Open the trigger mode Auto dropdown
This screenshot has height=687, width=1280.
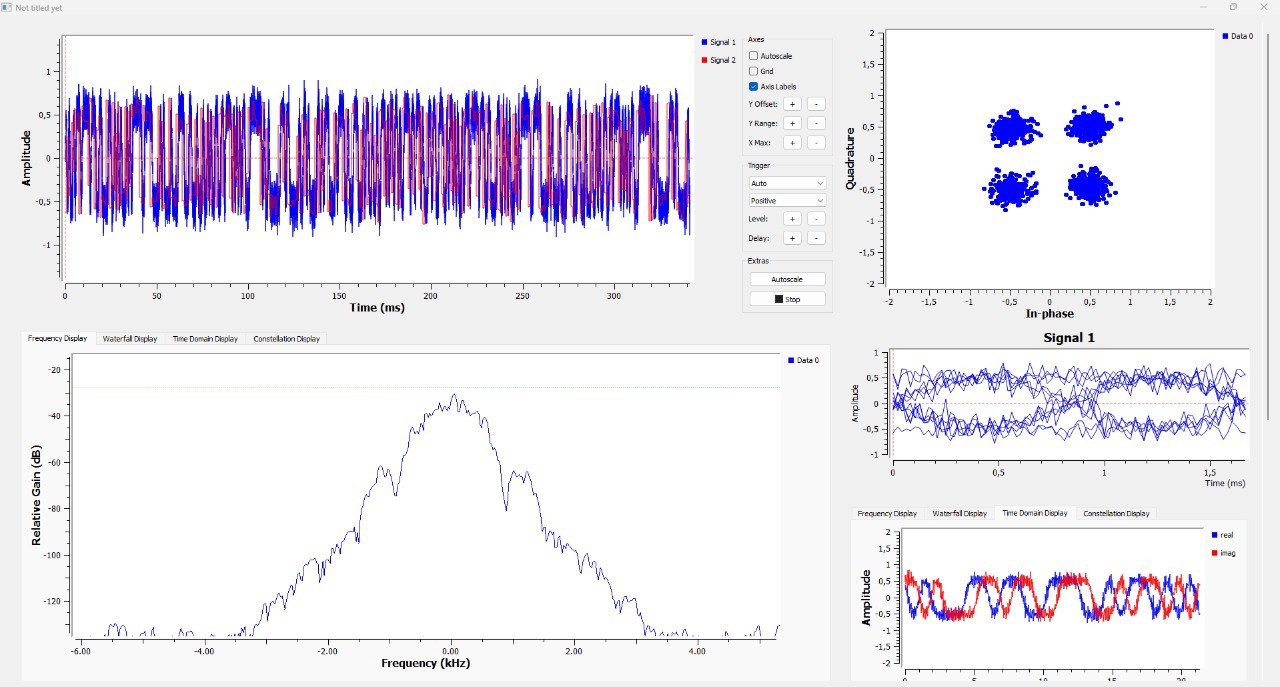pyautogui.click(x=787, y=184)
